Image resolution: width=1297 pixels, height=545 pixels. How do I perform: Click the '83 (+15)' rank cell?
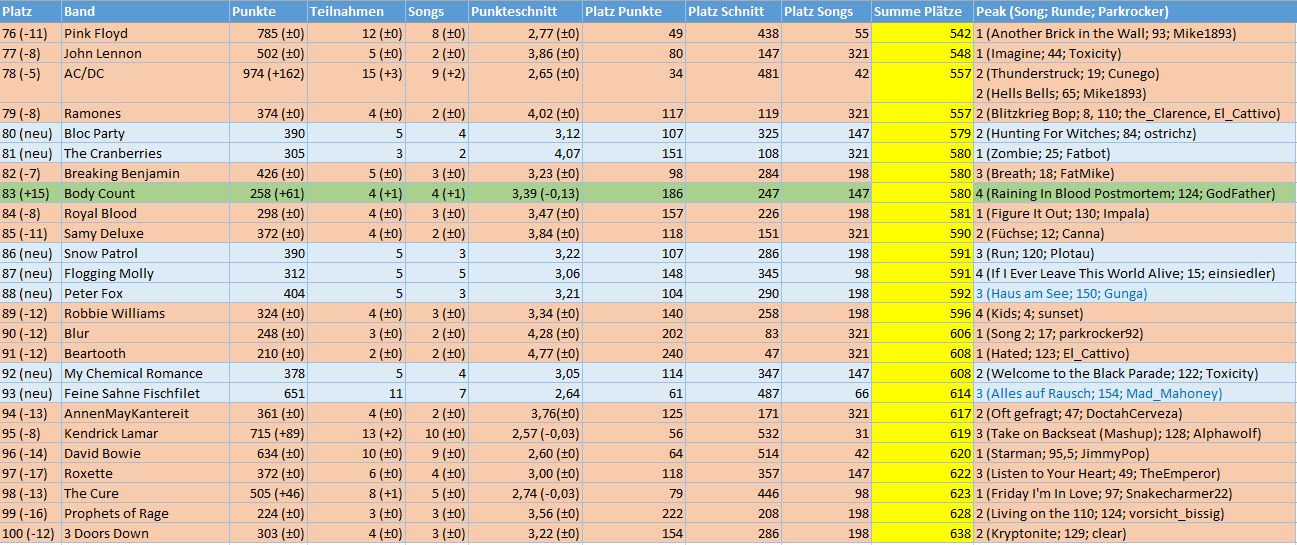coord(30,193)
